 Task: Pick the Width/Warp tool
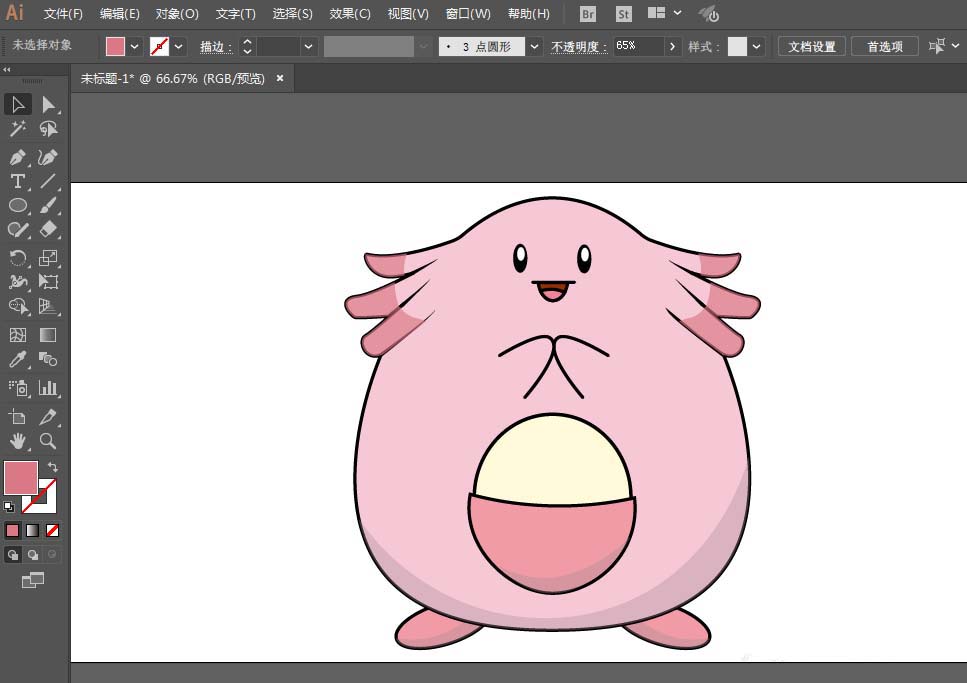pos(18,281)
